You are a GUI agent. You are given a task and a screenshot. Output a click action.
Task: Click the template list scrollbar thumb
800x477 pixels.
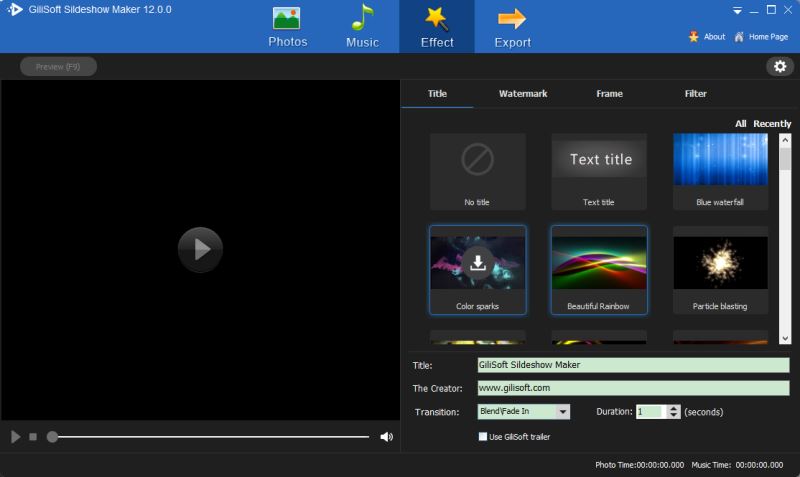785,159
